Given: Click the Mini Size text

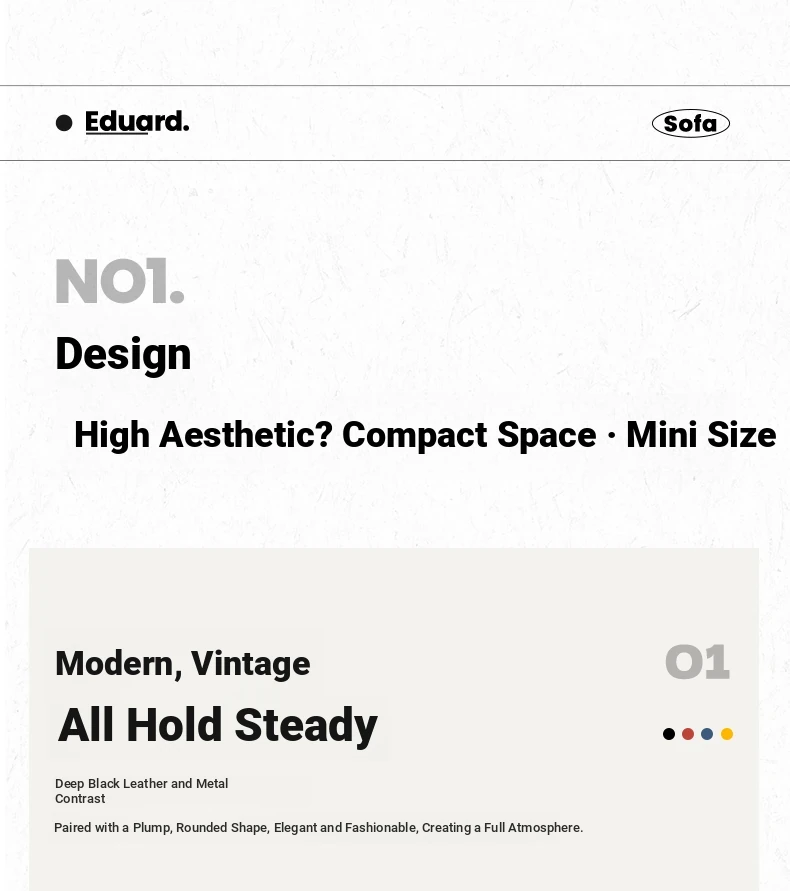Looking at the screenshot, I should pyautogui.click(x=701, y=435).
